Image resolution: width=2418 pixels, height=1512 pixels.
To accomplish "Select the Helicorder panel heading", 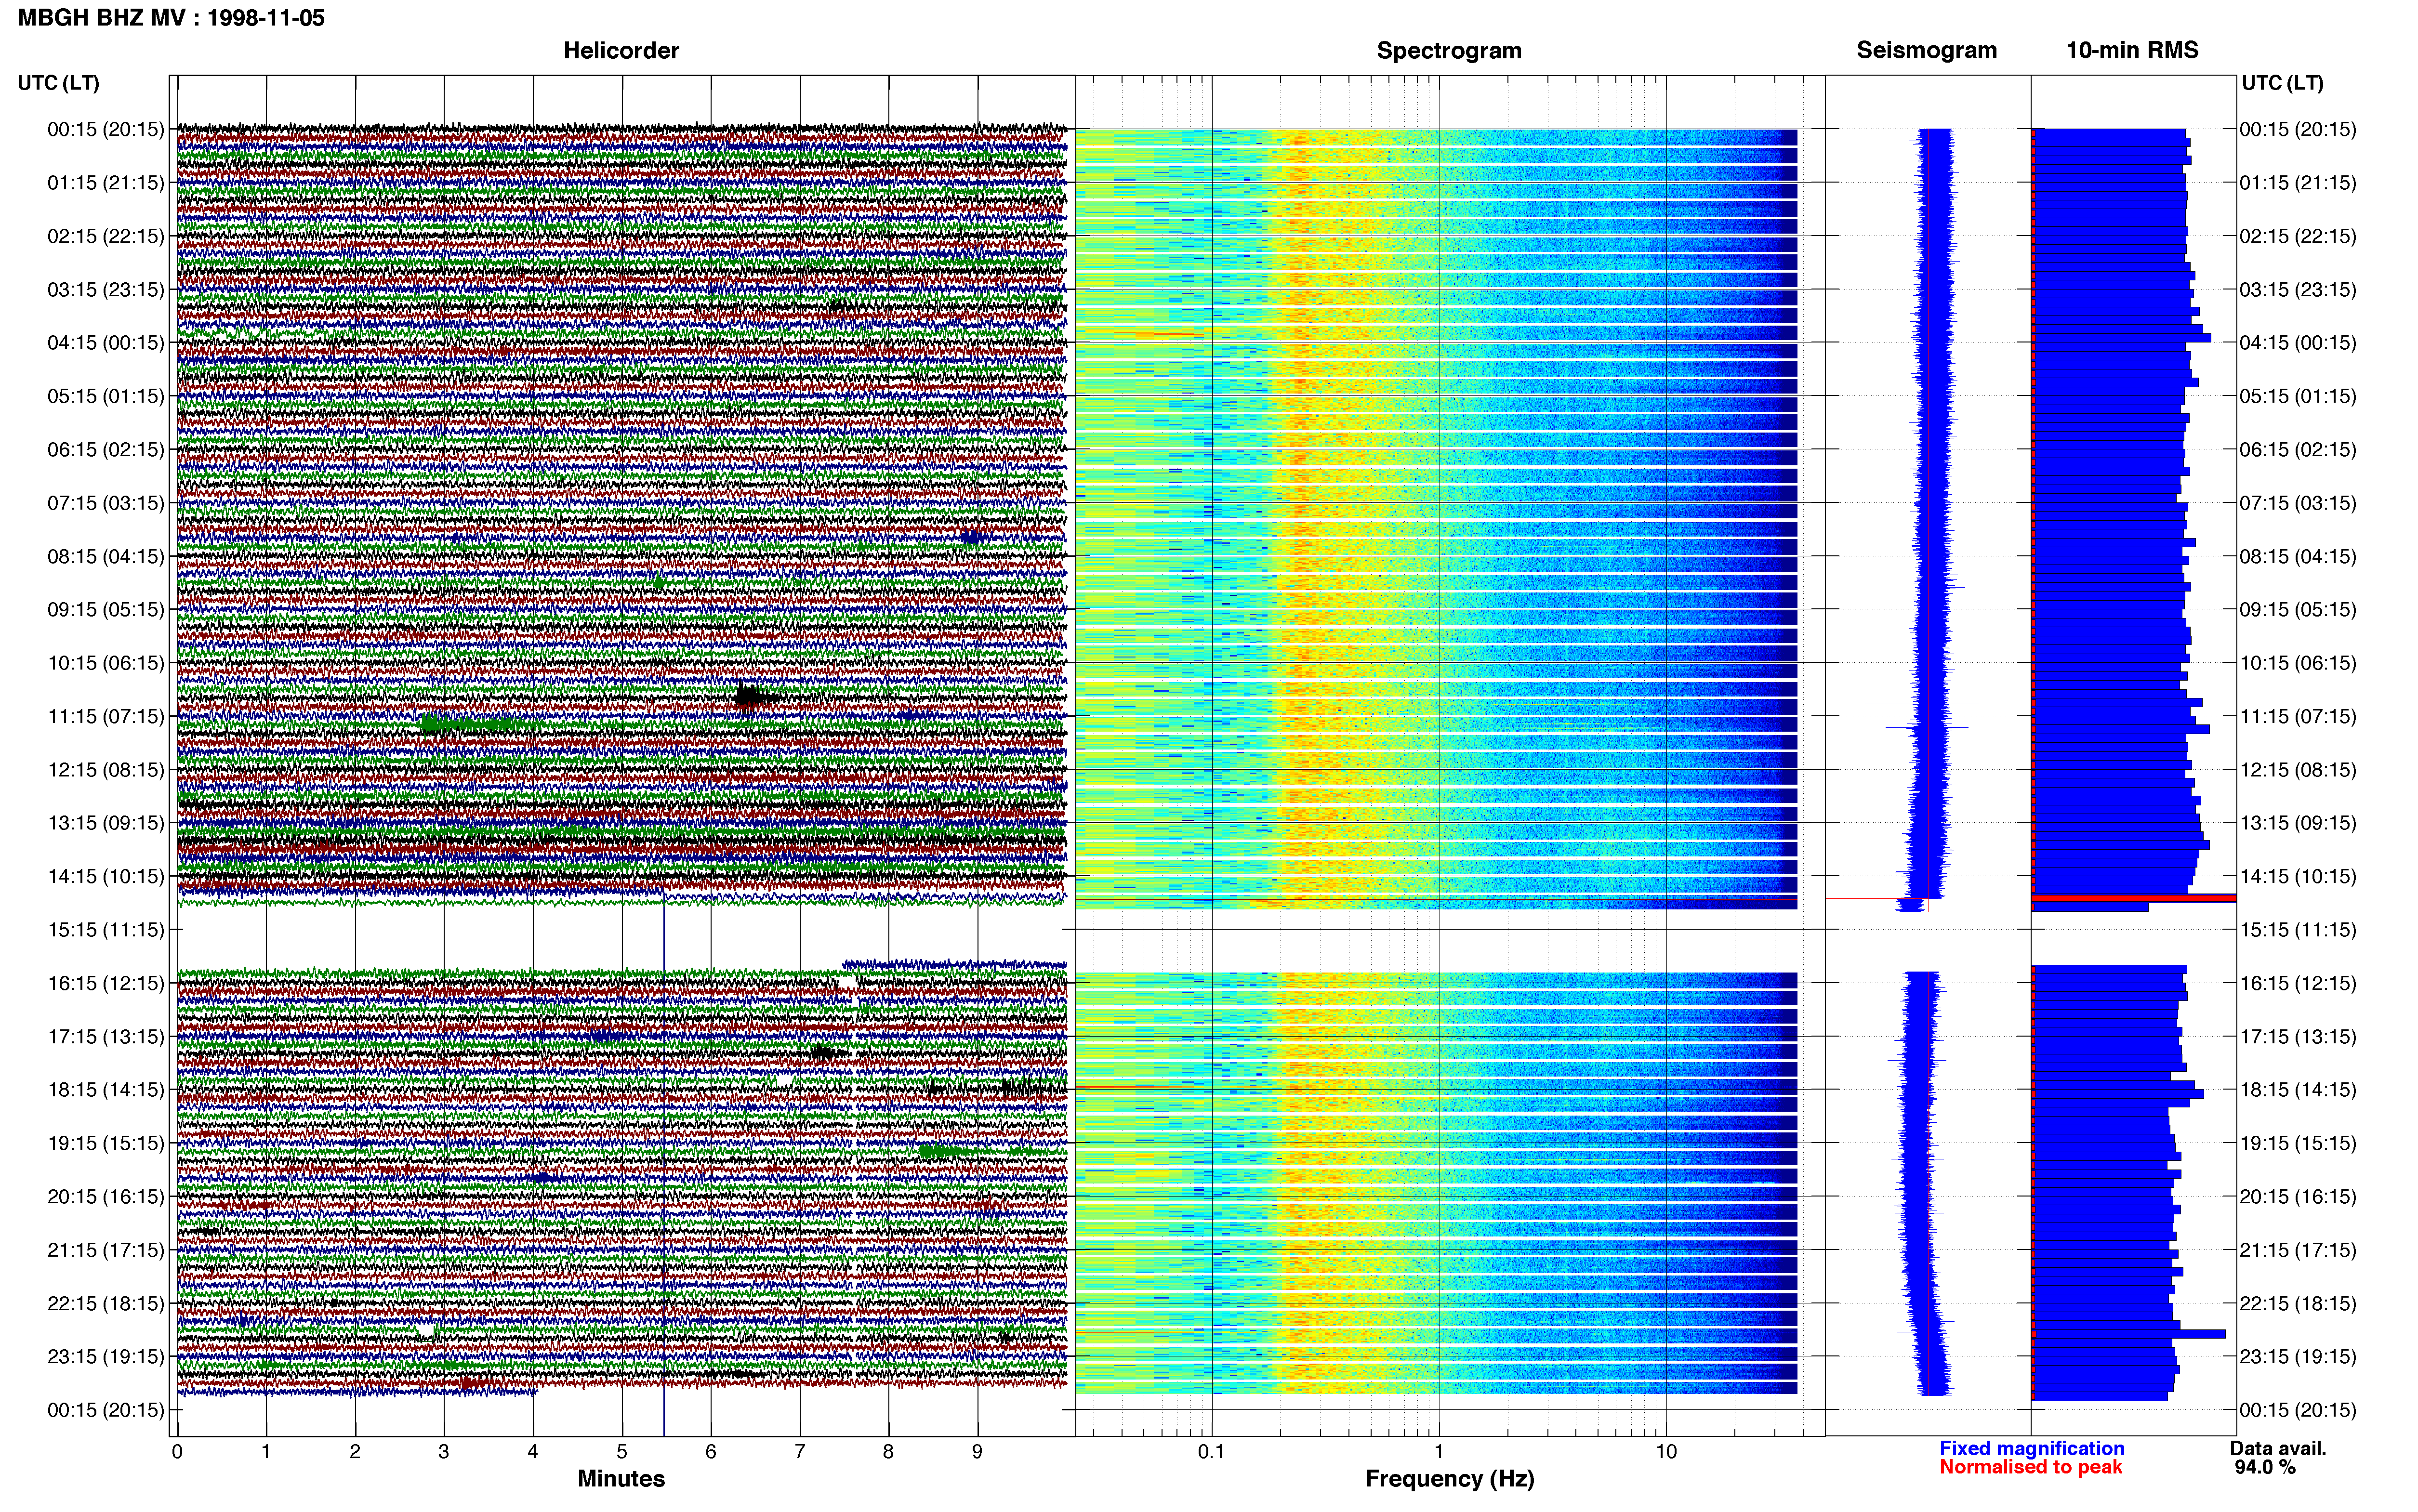I will point(621,50).
